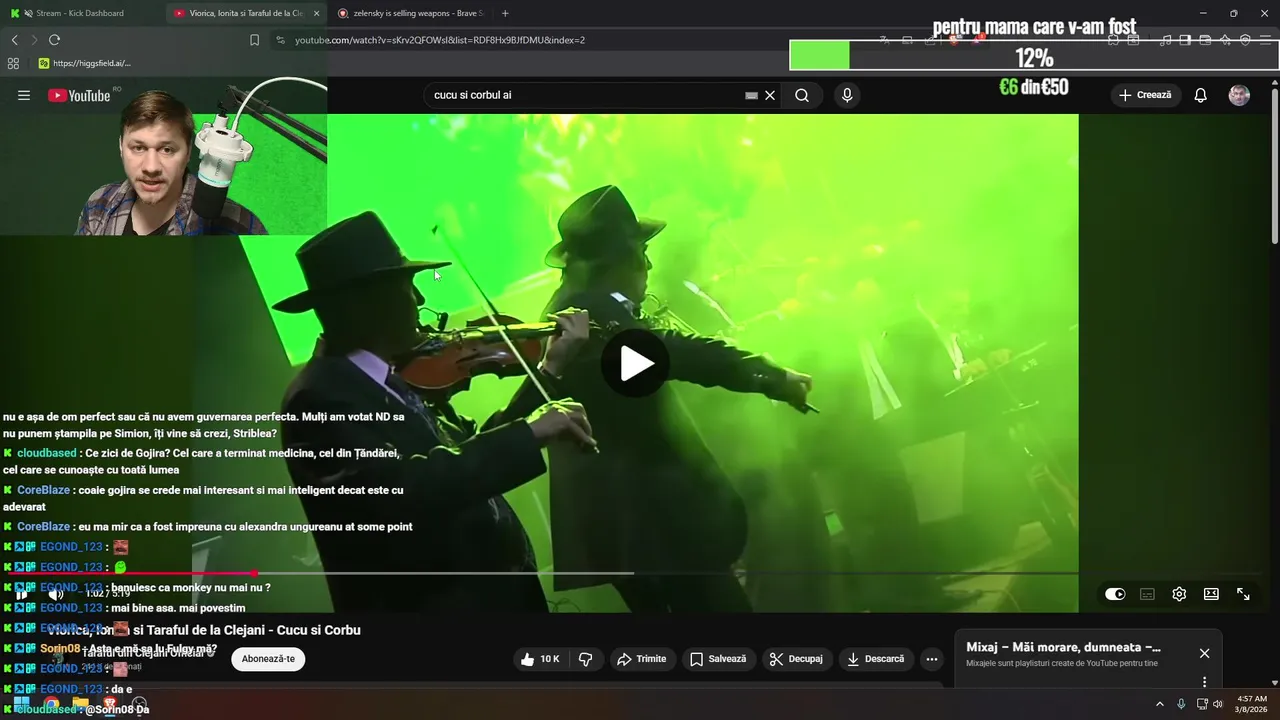The image size is (1280, 720).
Task: Subscribe with the Abonează-te button
Action: 268,659
